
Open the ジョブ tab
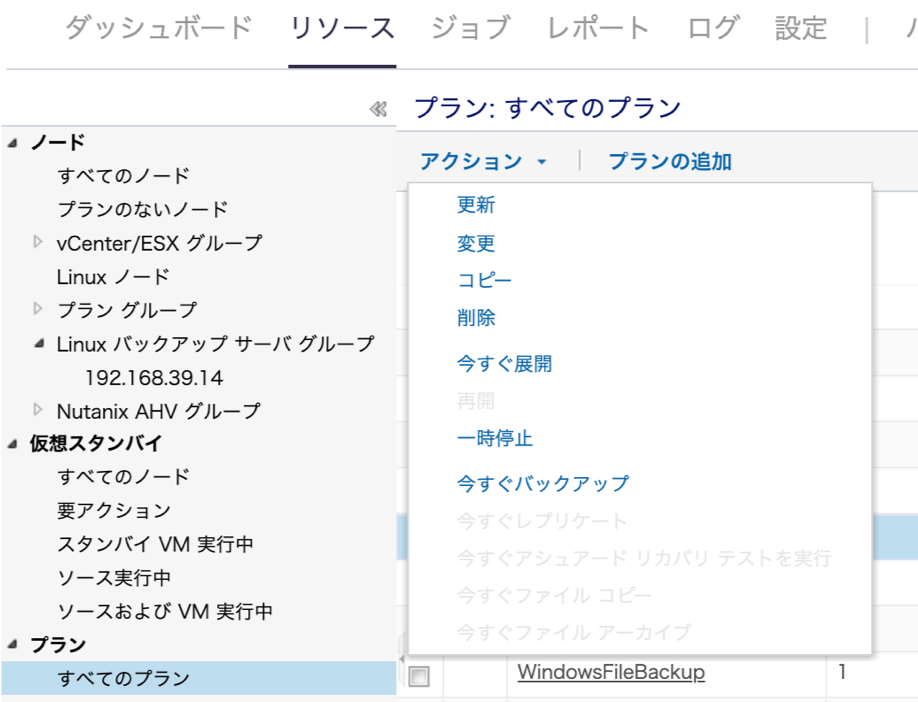tap(471, 28)
